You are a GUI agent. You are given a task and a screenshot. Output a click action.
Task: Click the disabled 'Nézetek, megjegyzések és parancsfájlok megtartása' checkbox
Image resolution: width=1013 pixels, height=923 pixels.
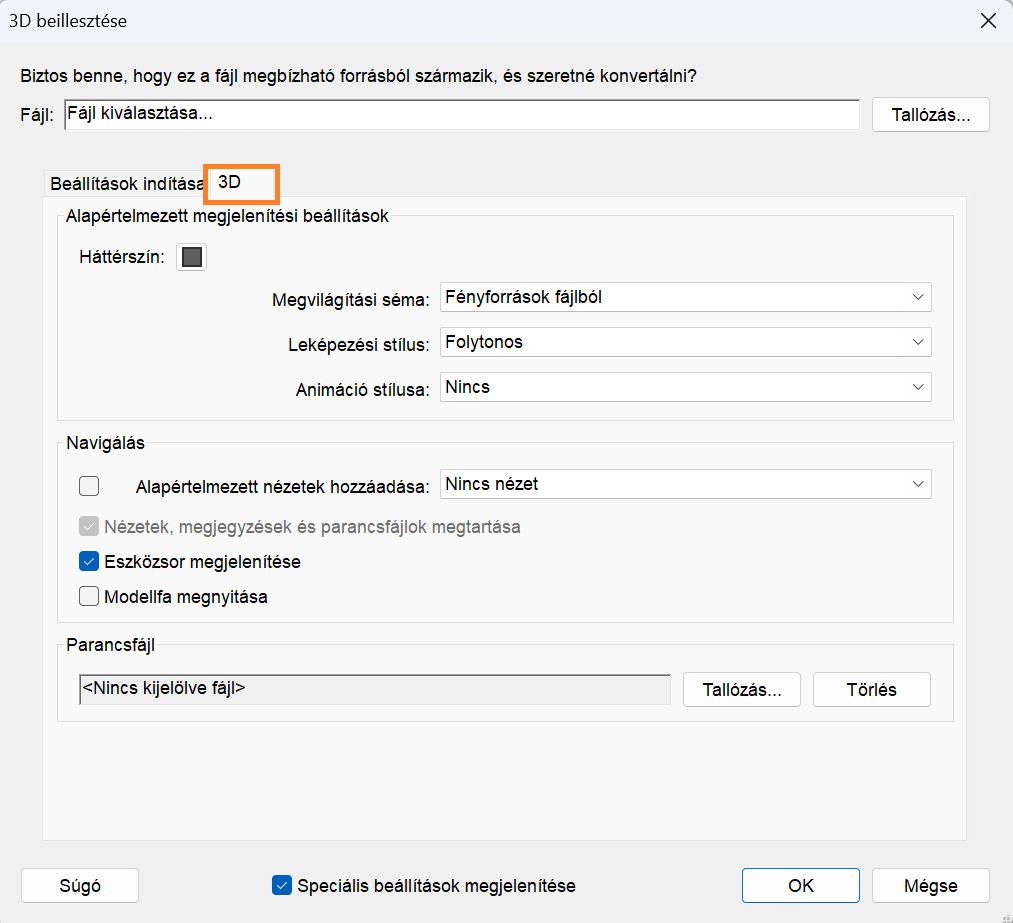(89, 527)
